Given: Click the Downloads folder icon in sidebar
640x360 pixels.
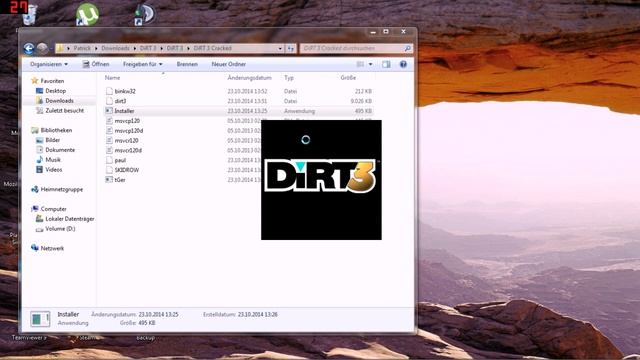Looking at the screenshot, I should pyautogui.click(x=40, y=100).
